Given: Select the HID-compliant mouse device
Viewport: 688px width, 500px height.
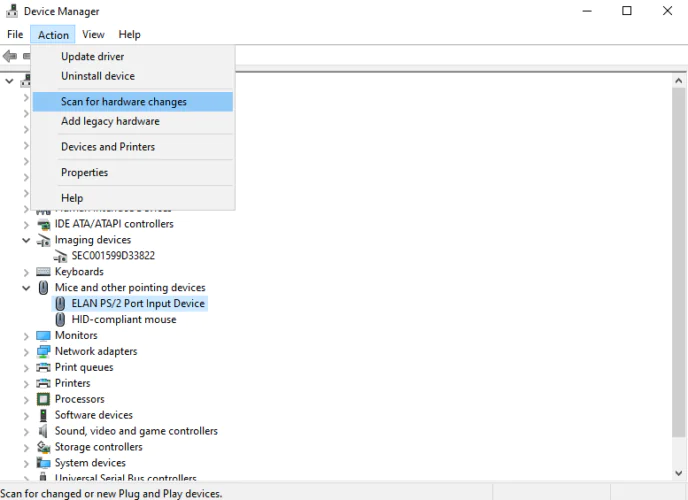Looking at the screenshot, I should click(123, 320).
